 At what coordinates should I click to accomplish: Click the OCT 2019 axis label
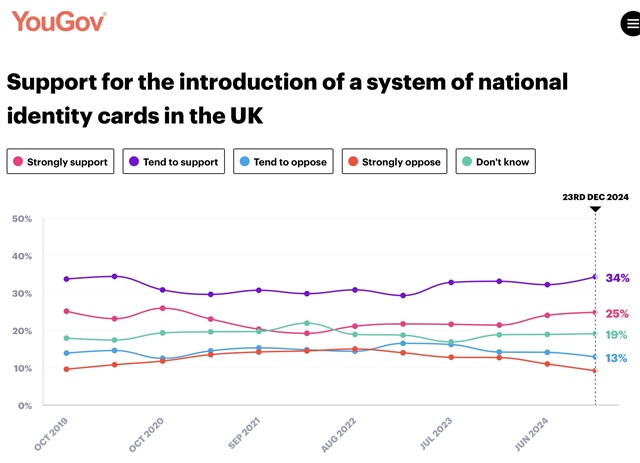pos(54,433)
